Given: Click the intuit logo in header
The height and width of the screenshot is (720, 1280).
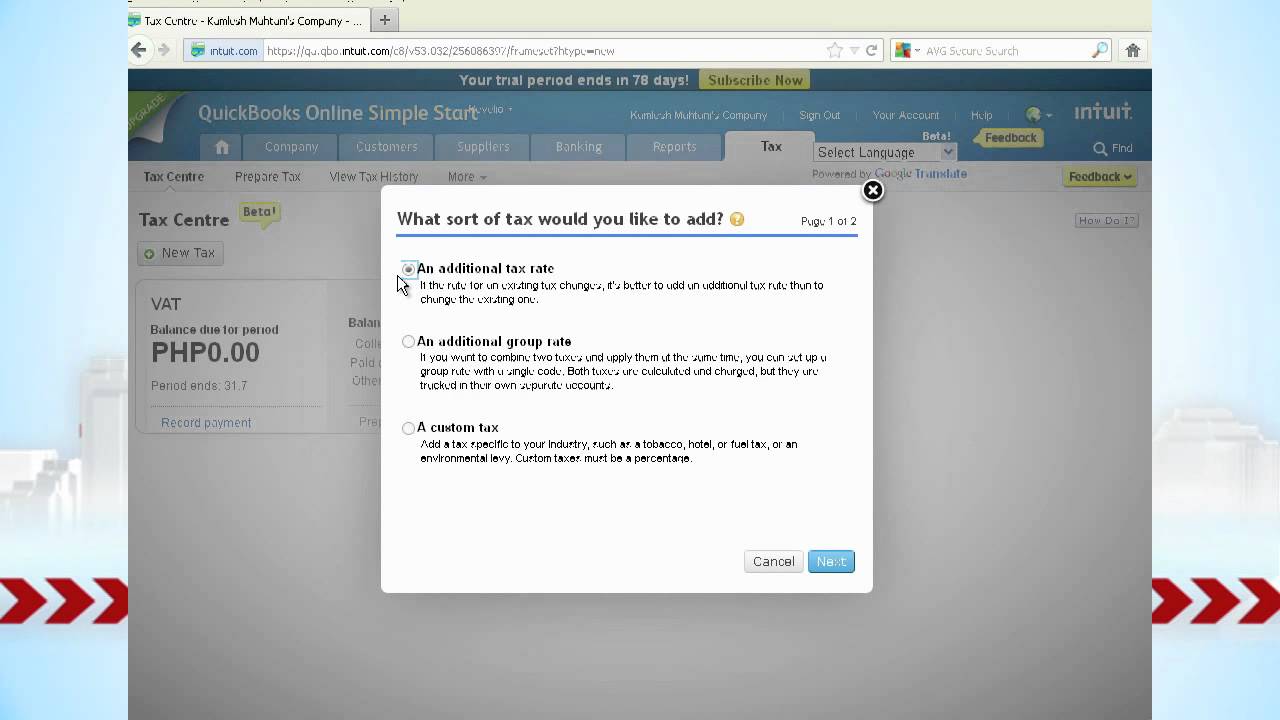Looking at the screenshot, I should (x=1103, y=112).
